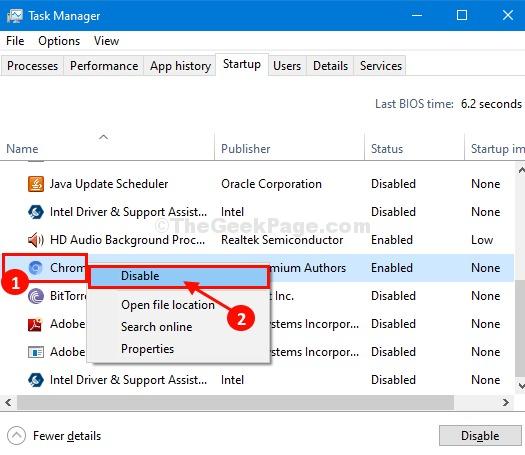Click the vertical scrollbar down arrow
Viewport: 525px width, 455px height.
coord(521,386)
